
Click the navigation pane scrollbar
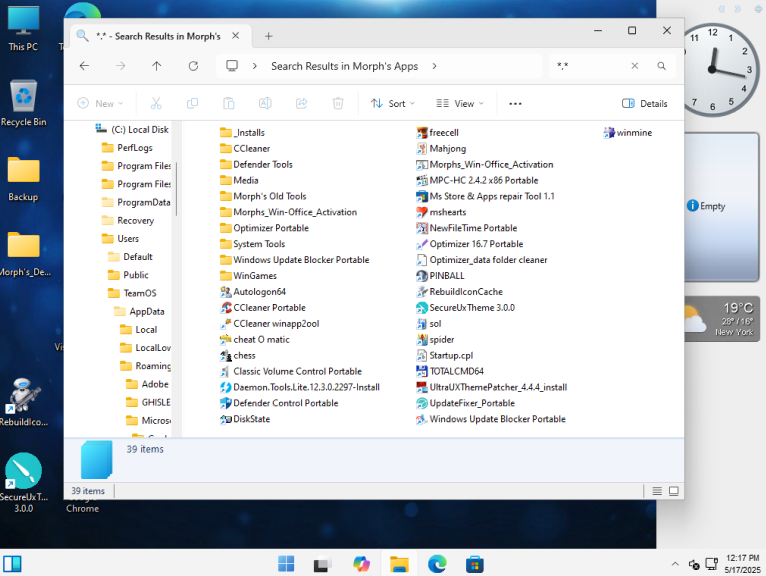(176, 189)
